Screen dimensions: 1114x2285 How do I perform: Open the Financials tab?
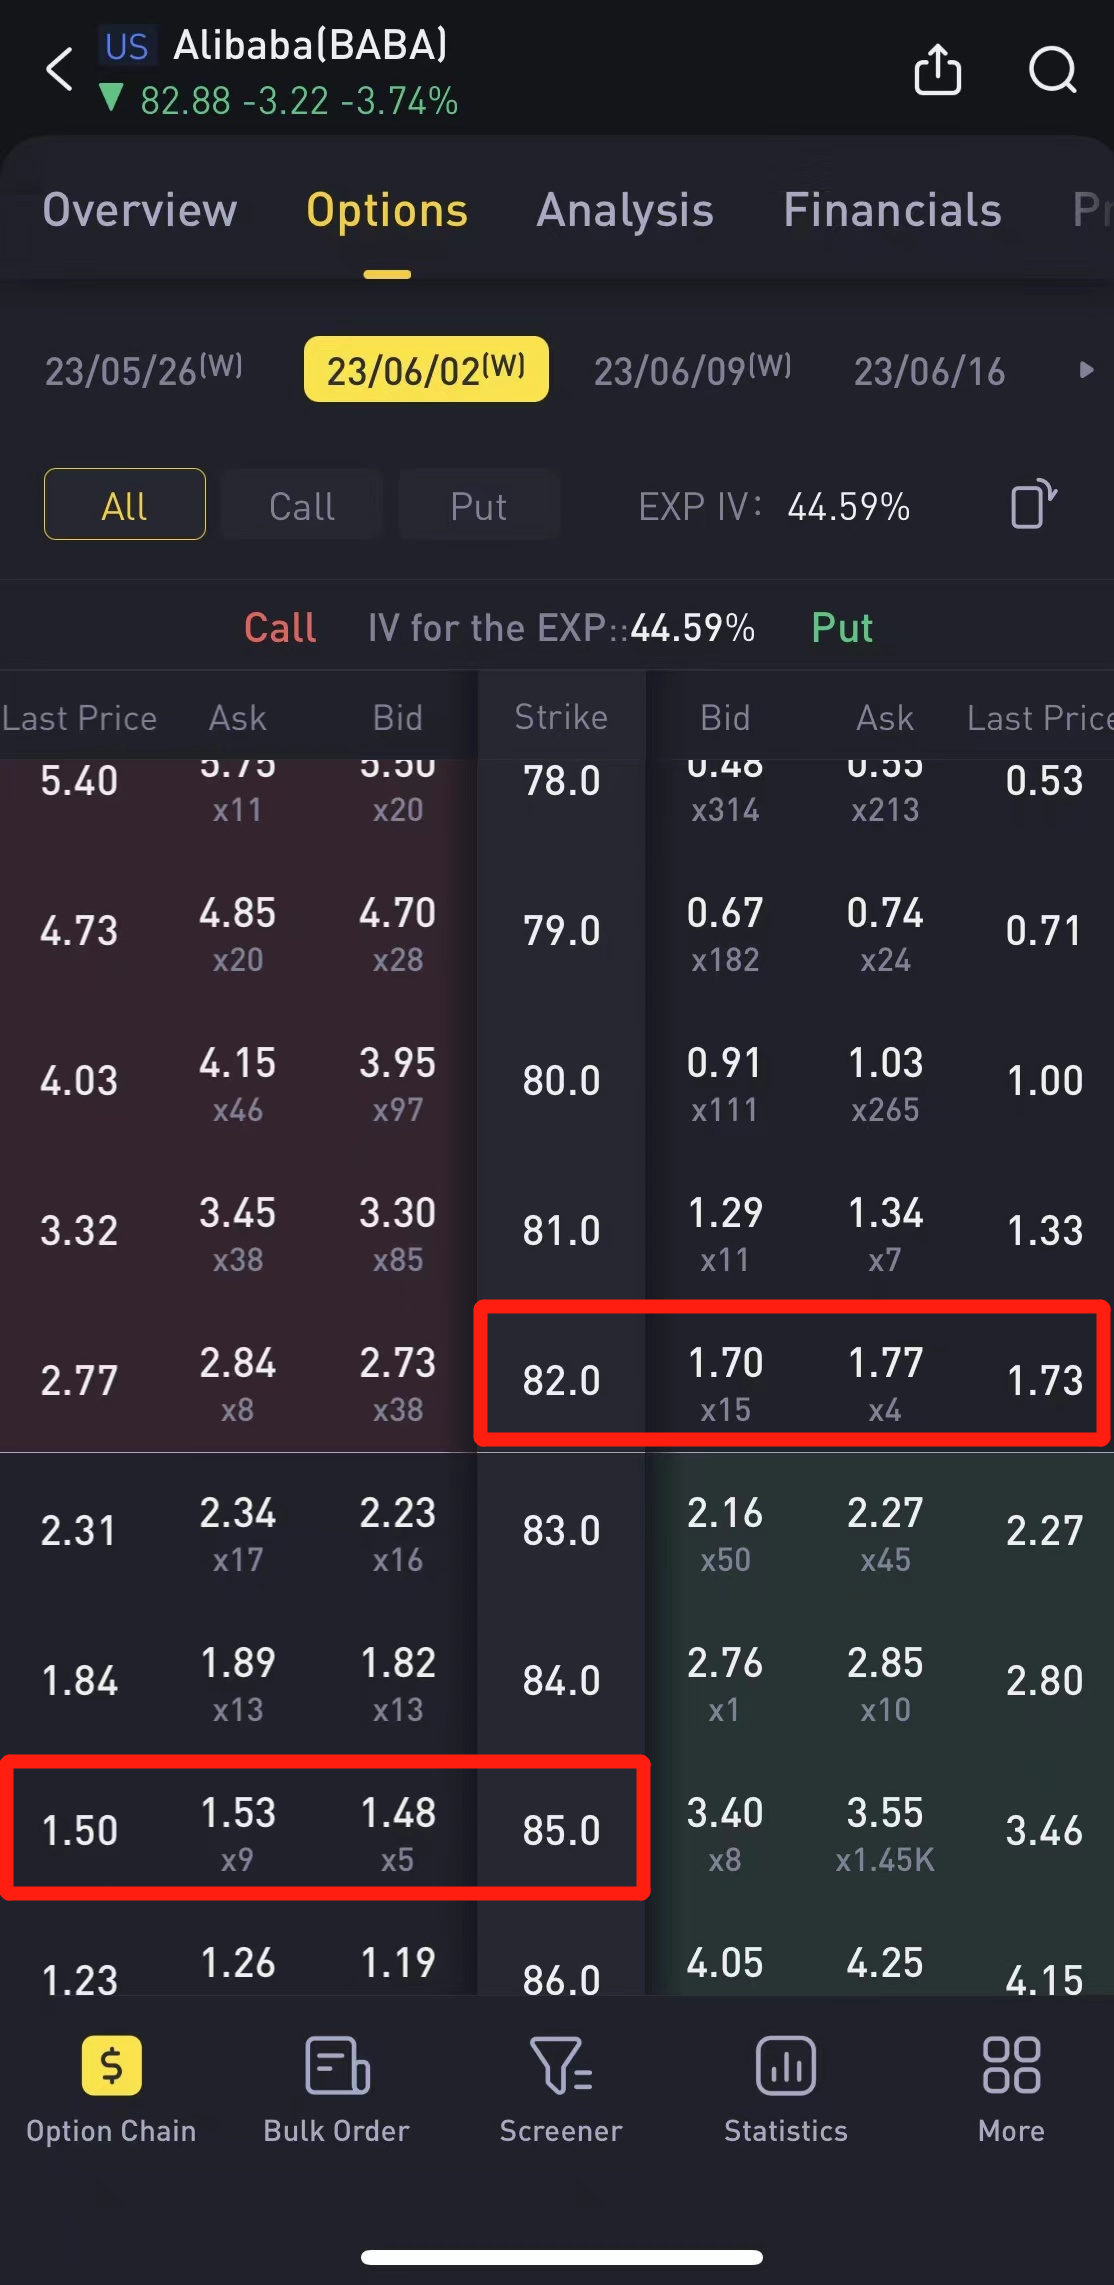[892, 210]
